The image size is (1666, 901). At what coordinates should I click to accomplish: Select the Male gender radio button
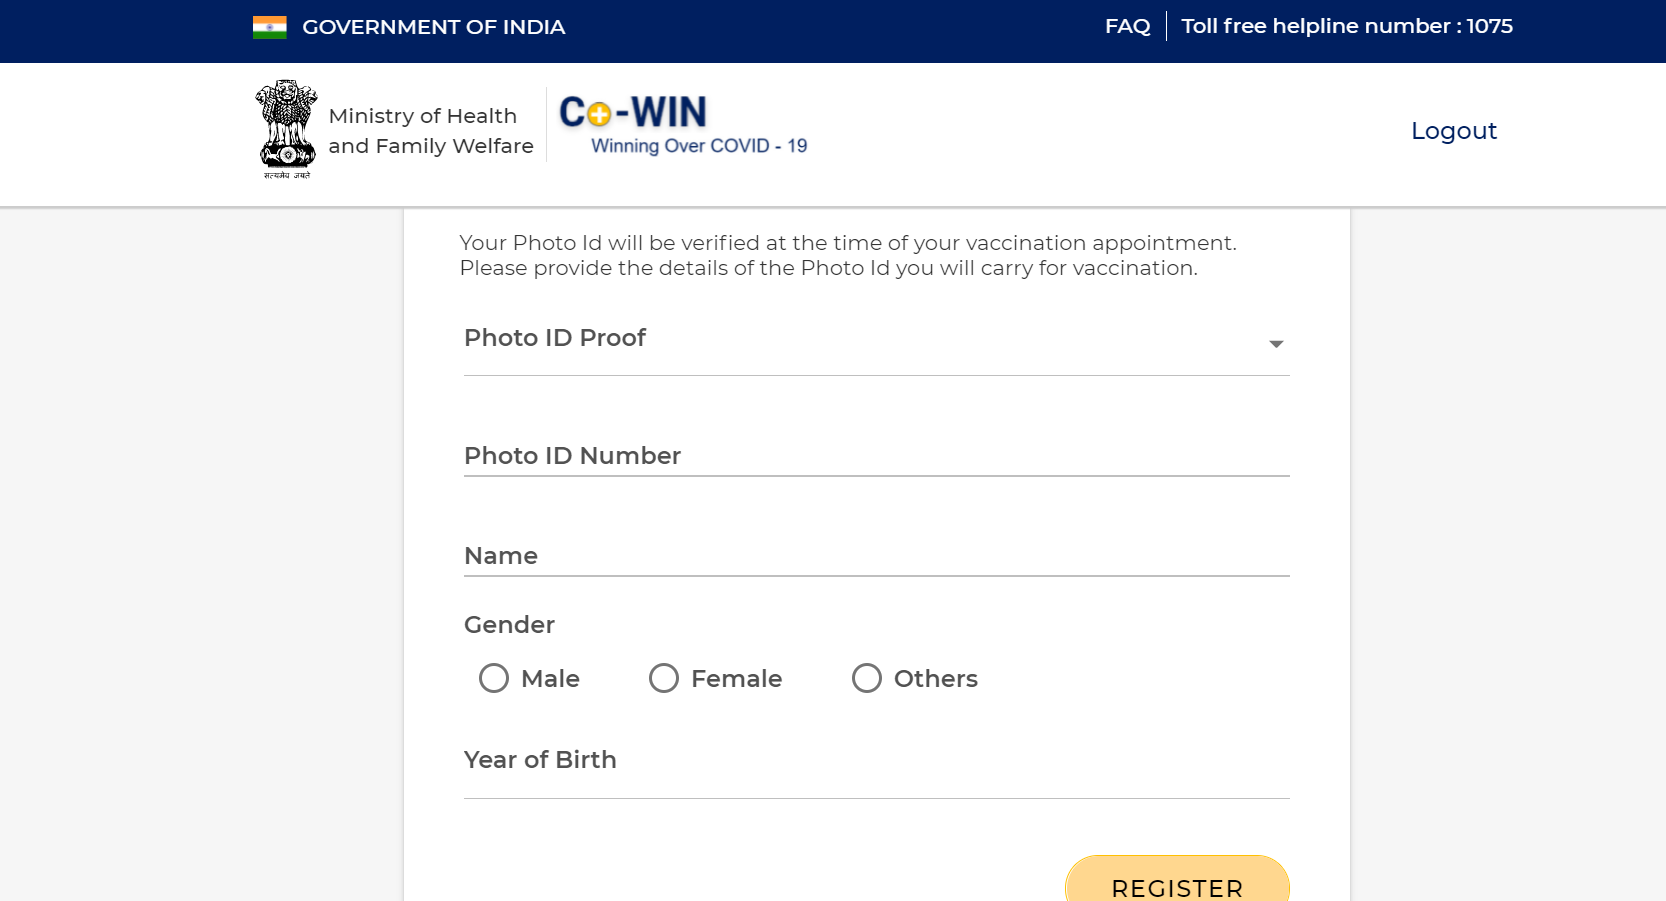(x=494, y=678)
